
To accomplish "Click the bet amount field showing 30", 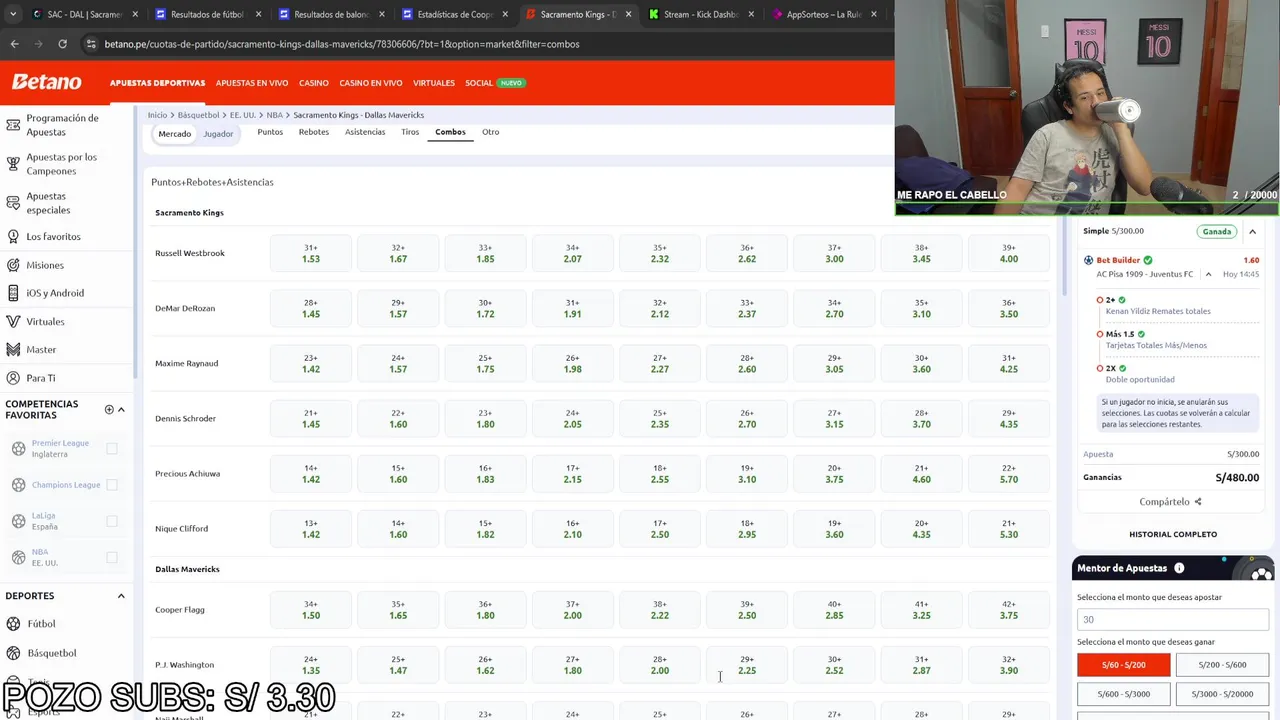I will click(1172, 619).
